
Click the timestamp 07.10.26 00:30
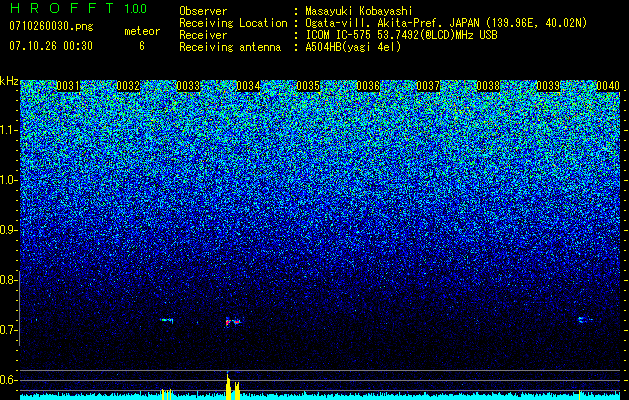(x=51, y=46)
